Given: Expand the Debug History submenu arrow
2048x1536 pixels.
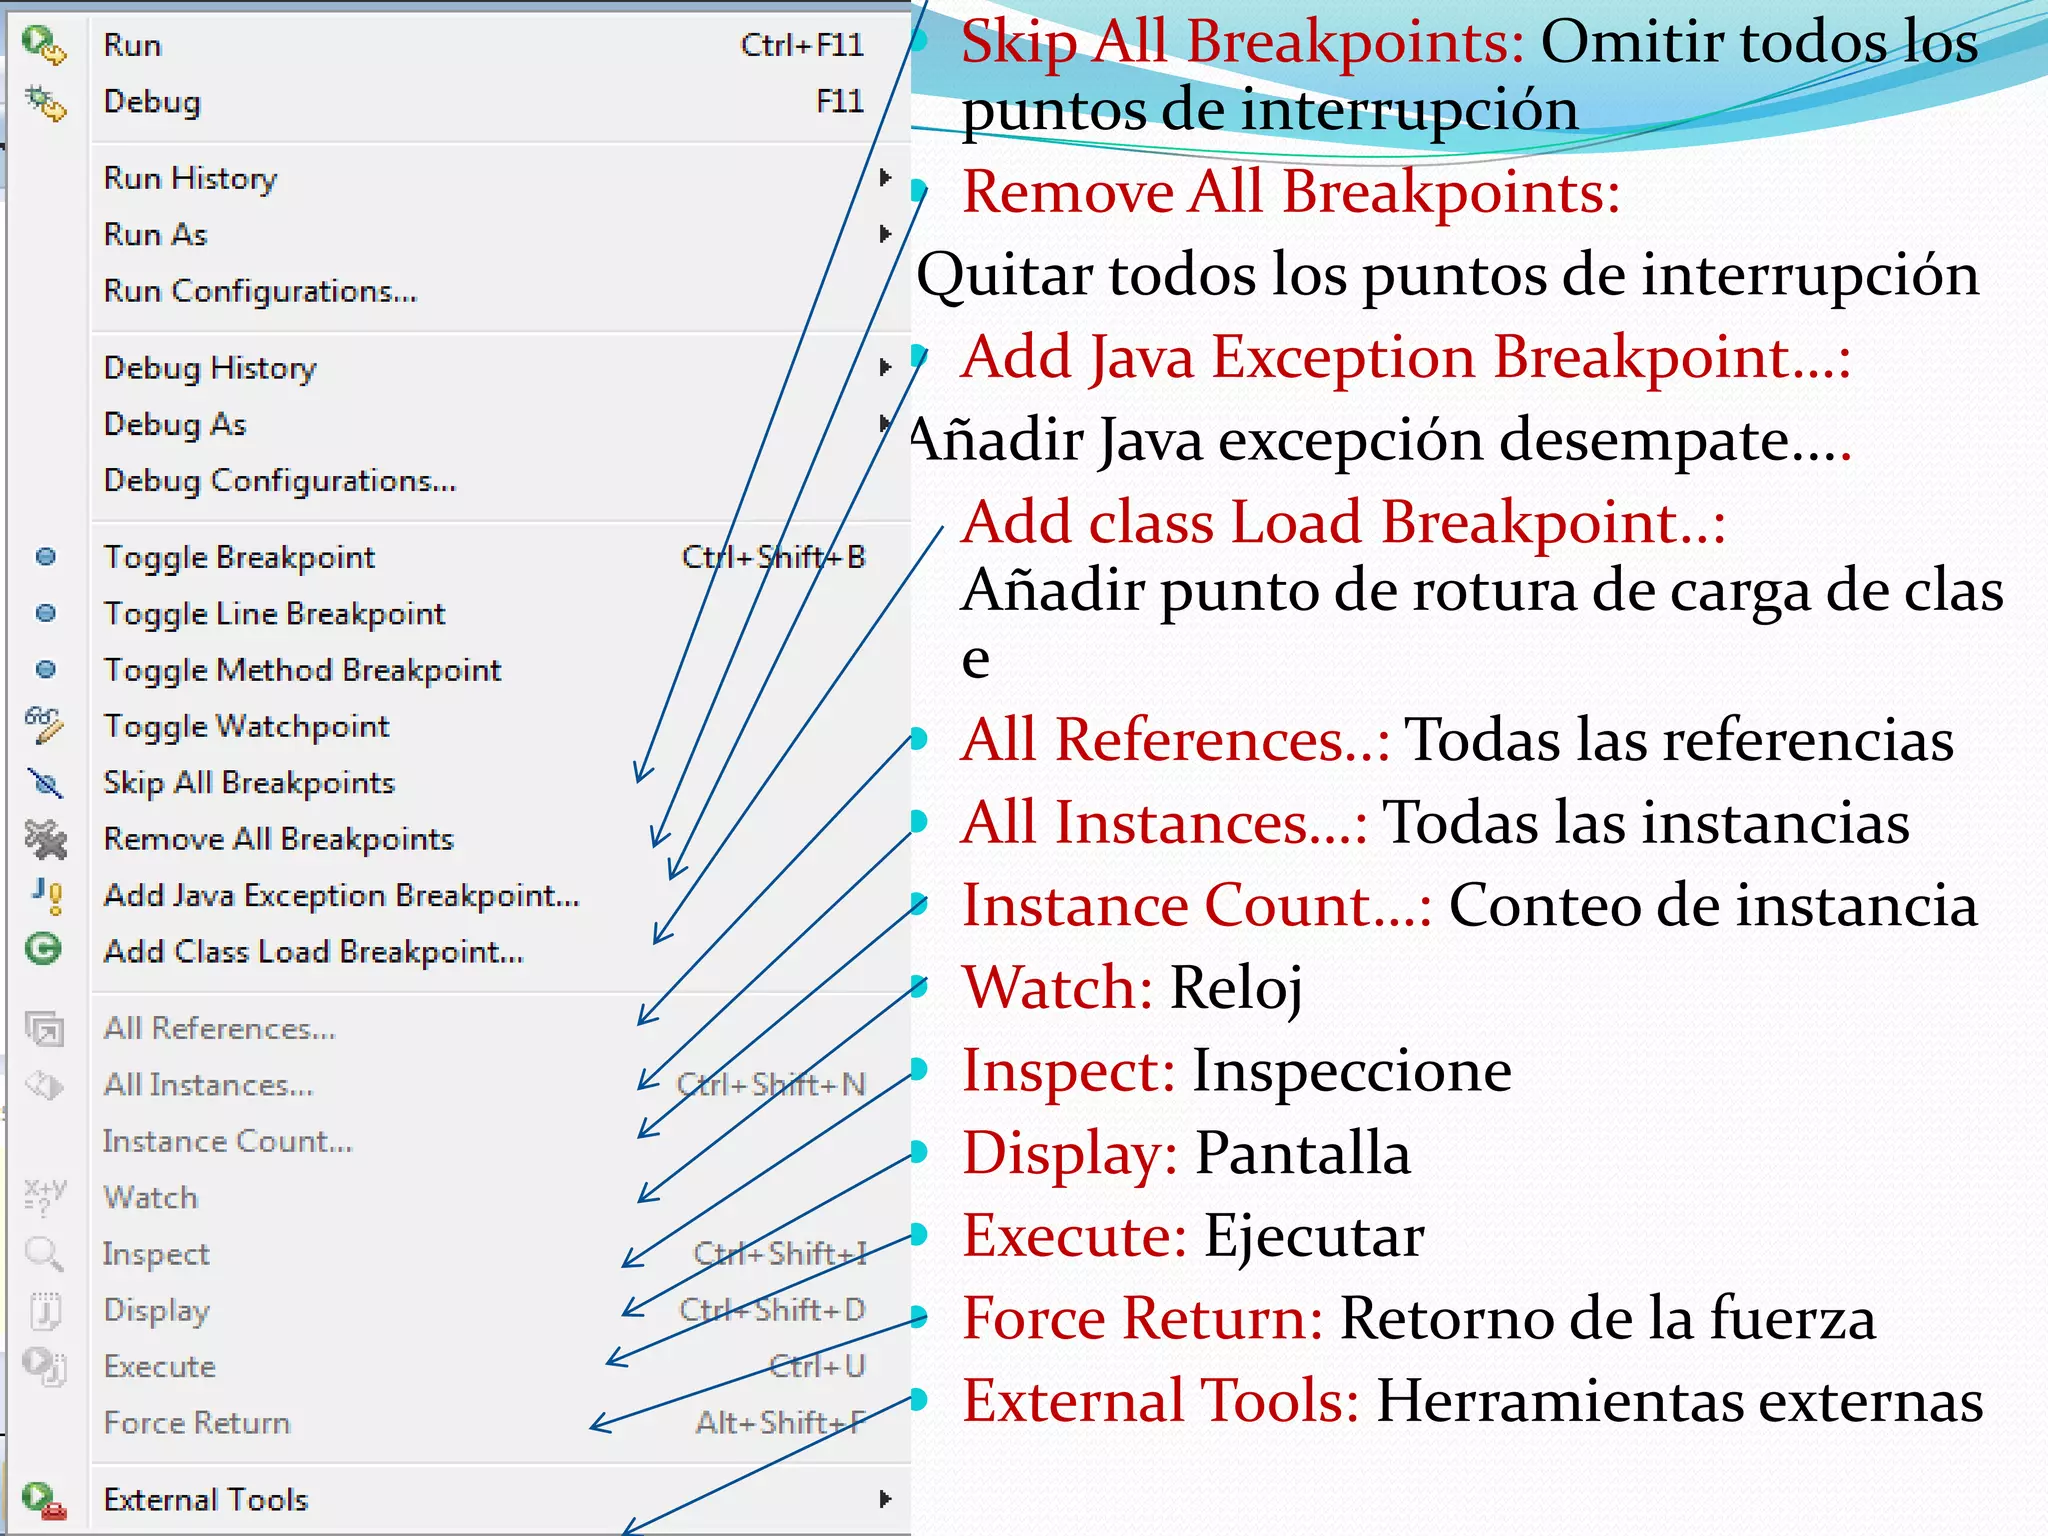Looking at the screenshot, I should coord(885,367).
